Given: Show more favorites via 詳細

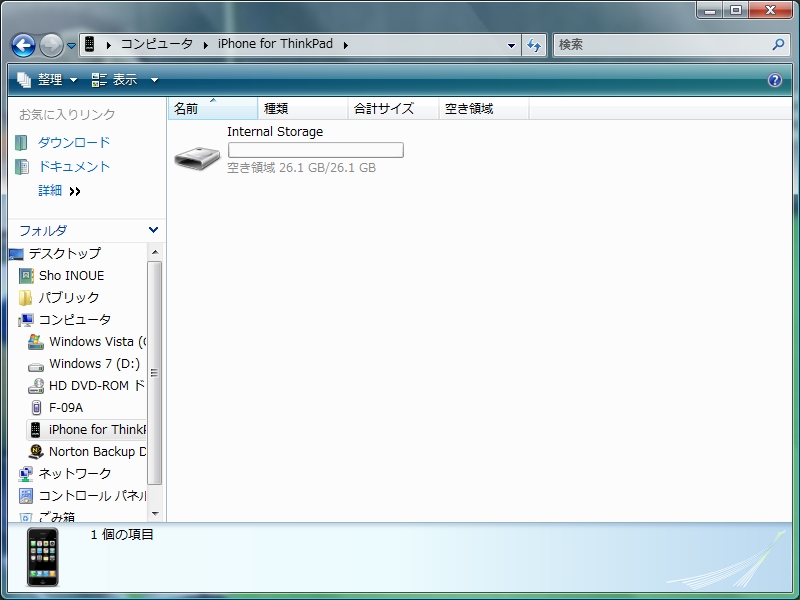Looking at the screenshot, I should point(59,191).
